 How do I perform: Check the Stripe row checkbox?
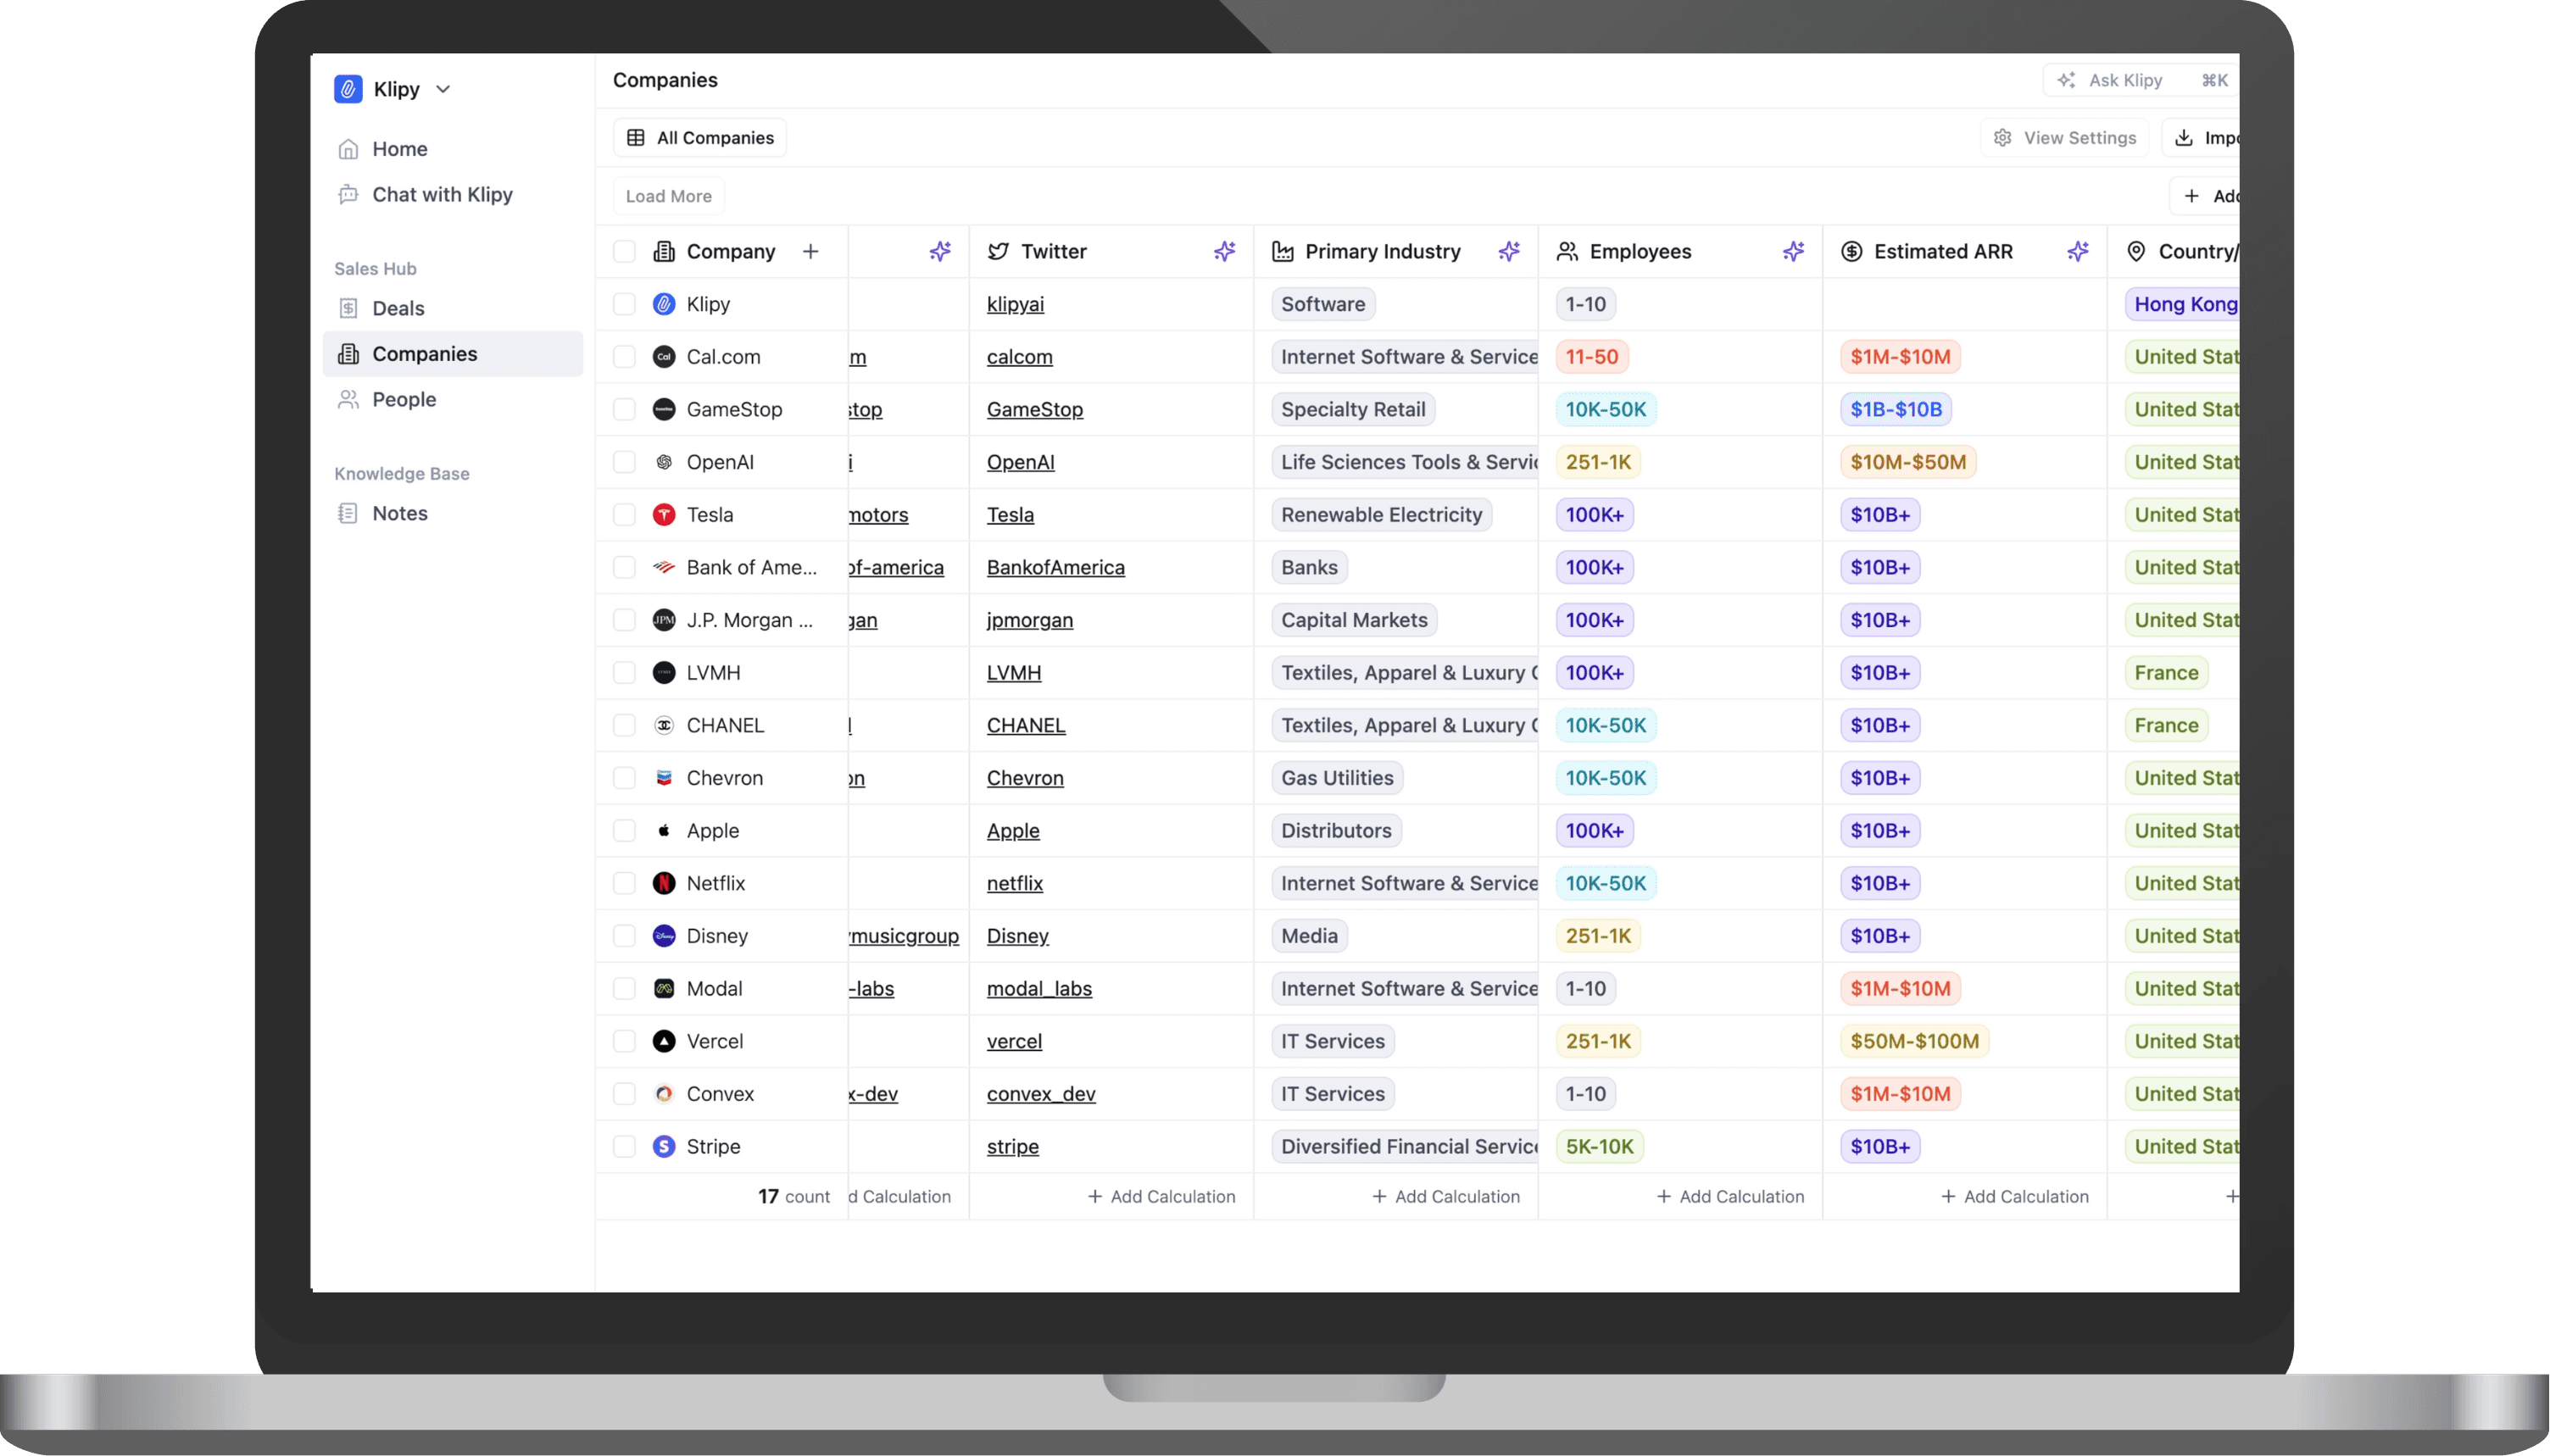[x=624, y=1146]
